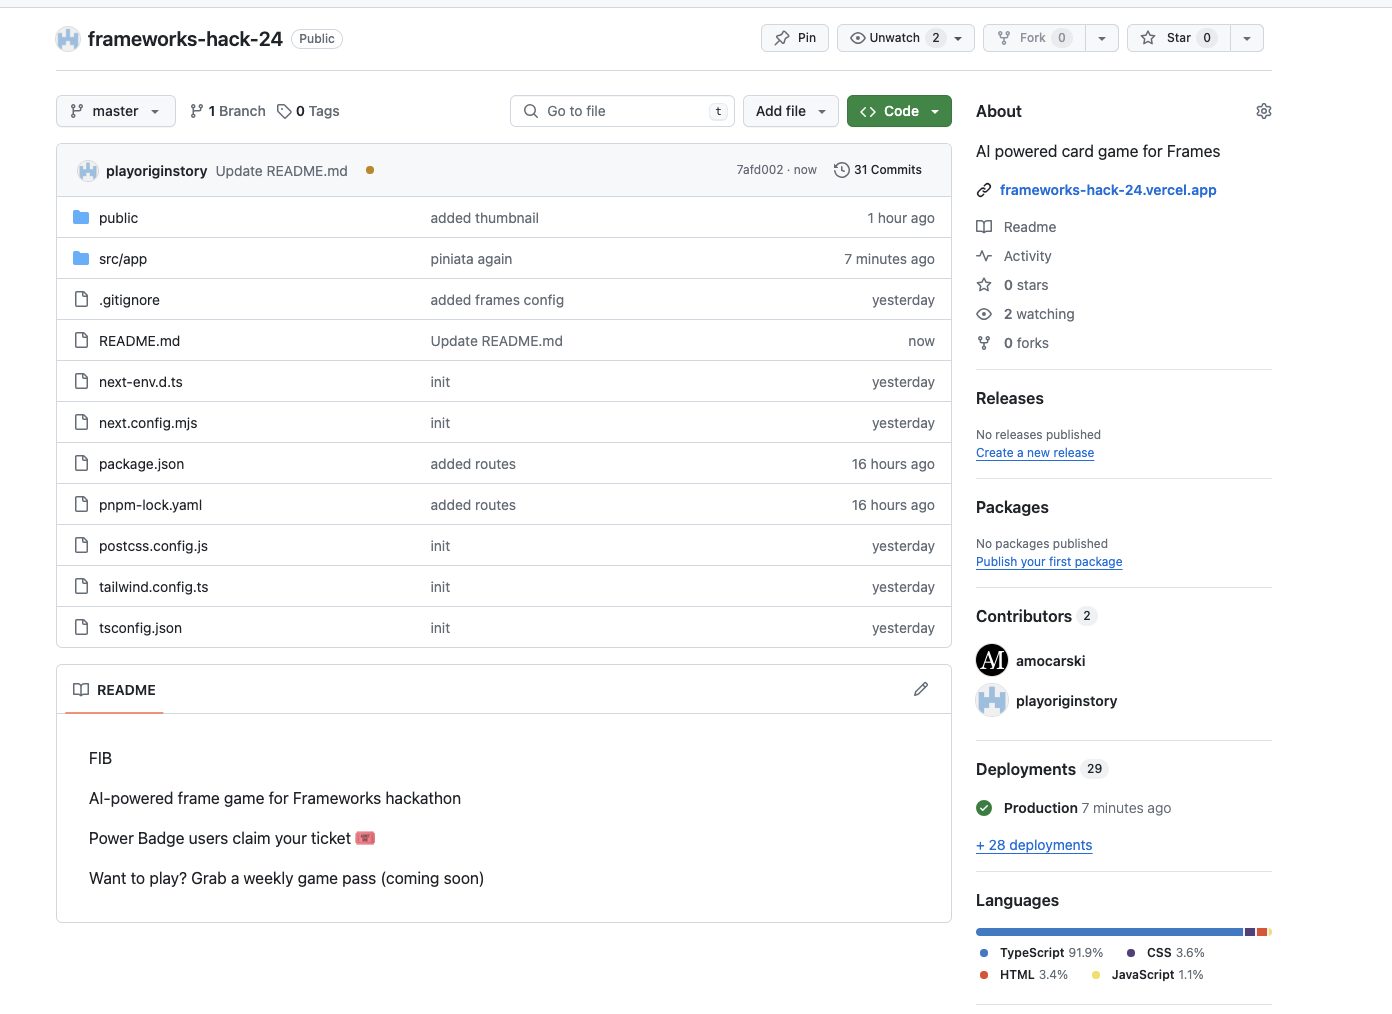Open the 'added frames config' commit message

pos(497,300)
